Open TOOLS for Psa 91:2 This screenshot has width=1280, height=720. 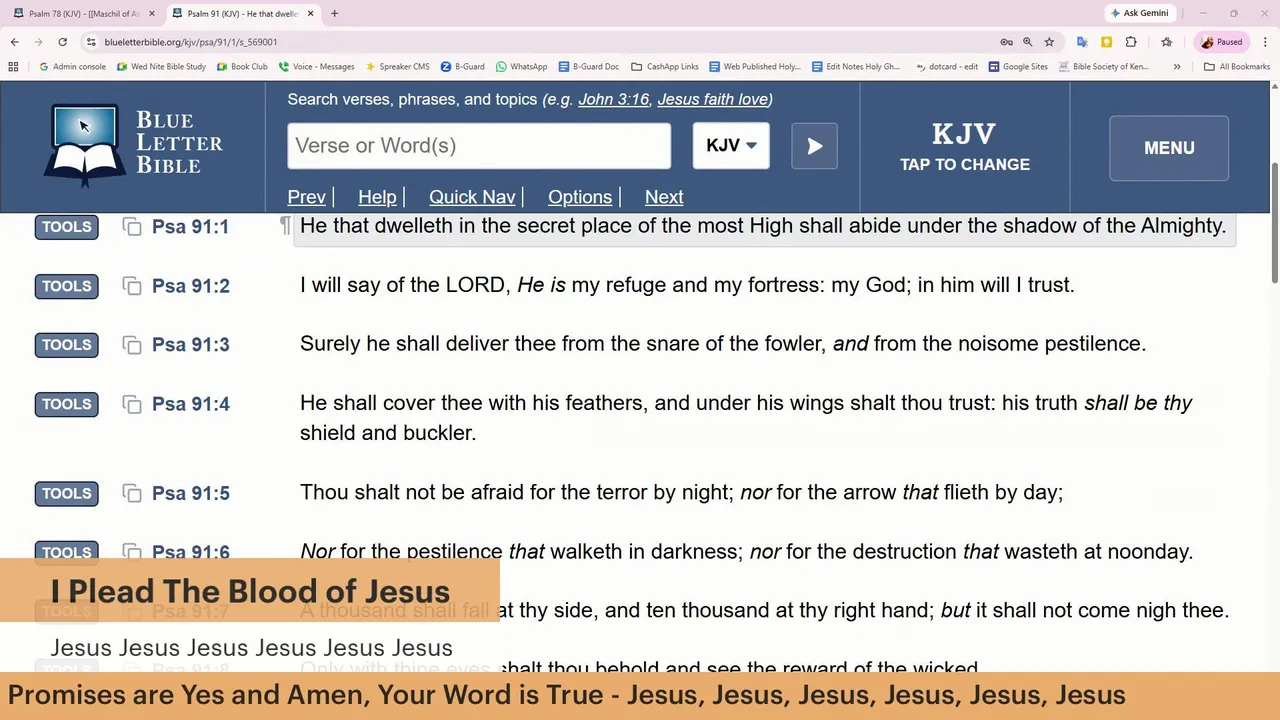tap(67, 286)
